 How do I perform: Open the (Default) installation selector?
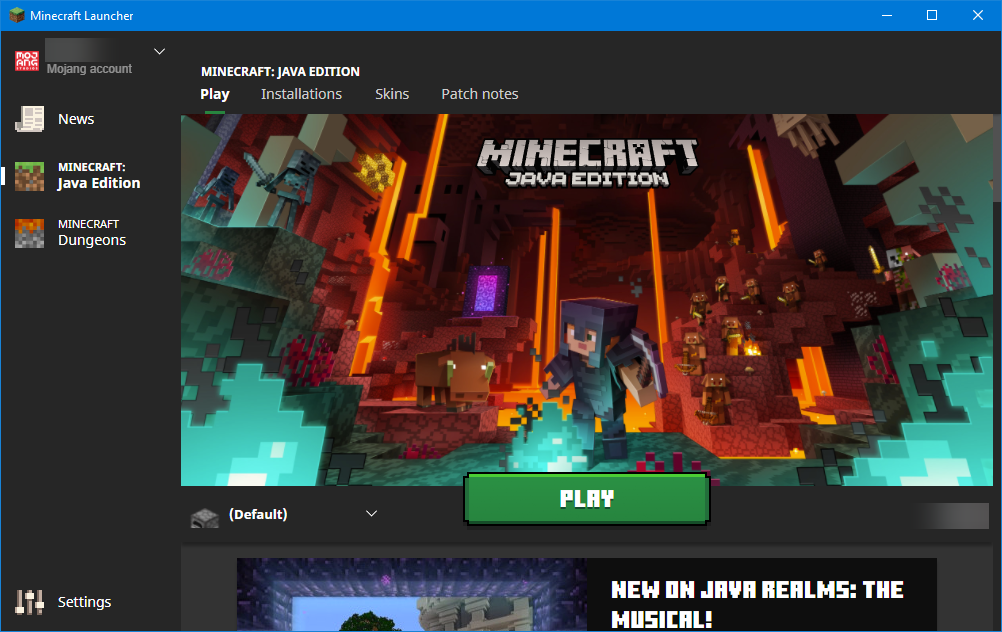pyautogui.click(x=284, y=515)
